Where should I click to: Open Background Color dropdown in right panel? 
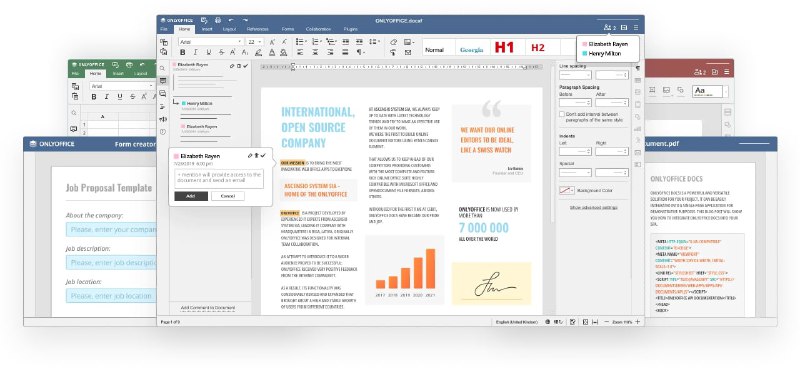567,190
